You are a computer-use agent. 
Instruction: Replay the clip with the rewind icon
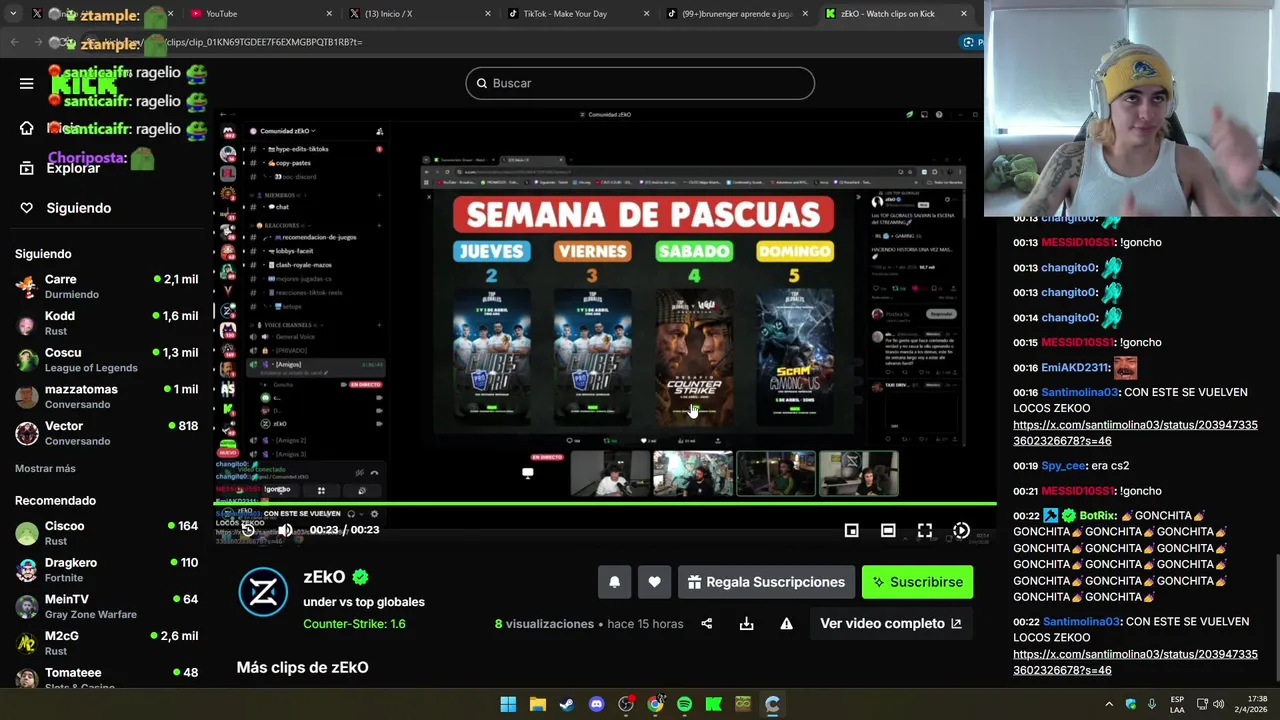tap(248, 530)
